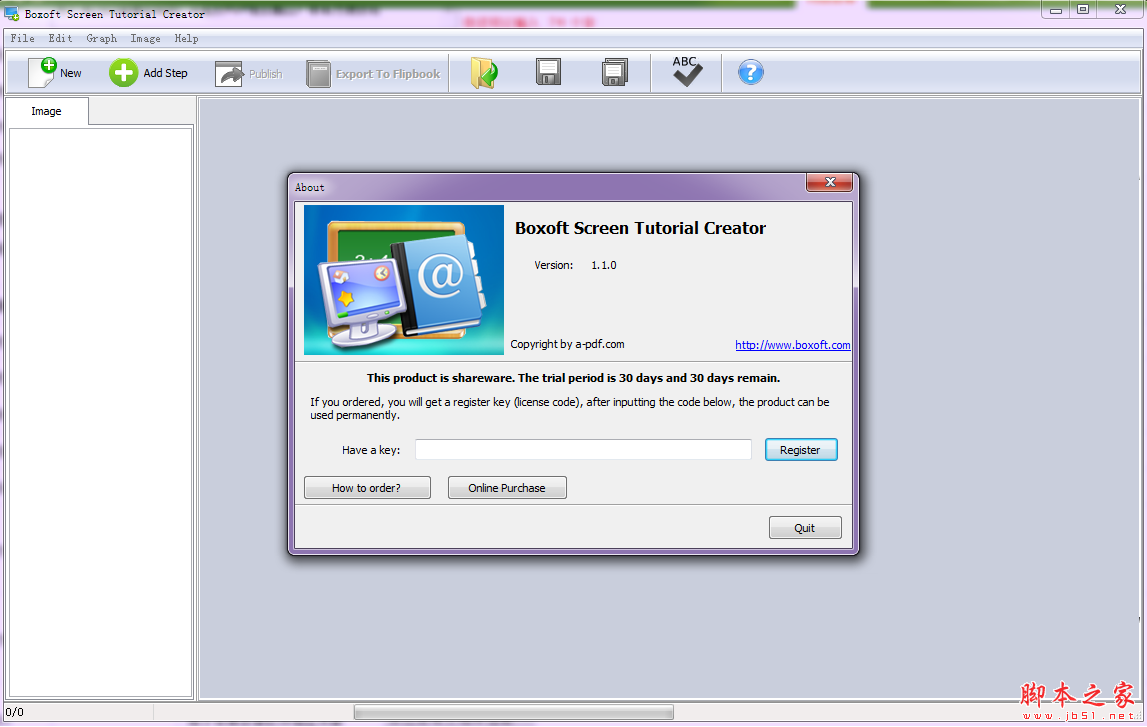Select the Image tab in the left panel
This screenshot has height=727, width=1147.
47,111
